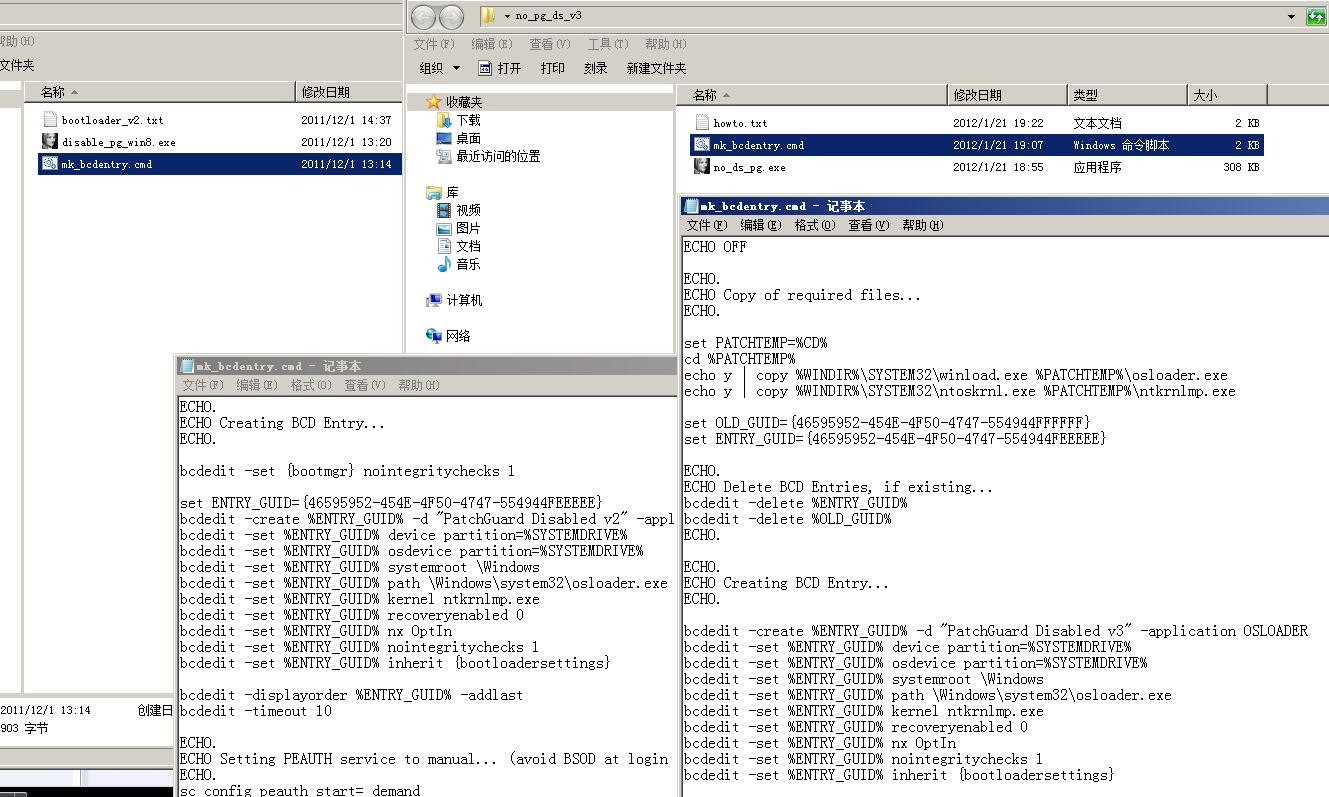The image size is (1329, 797).
Task: Open 文件(F) menu in no_pg_ds_v3 Explorer window
Action: [434, 44]
